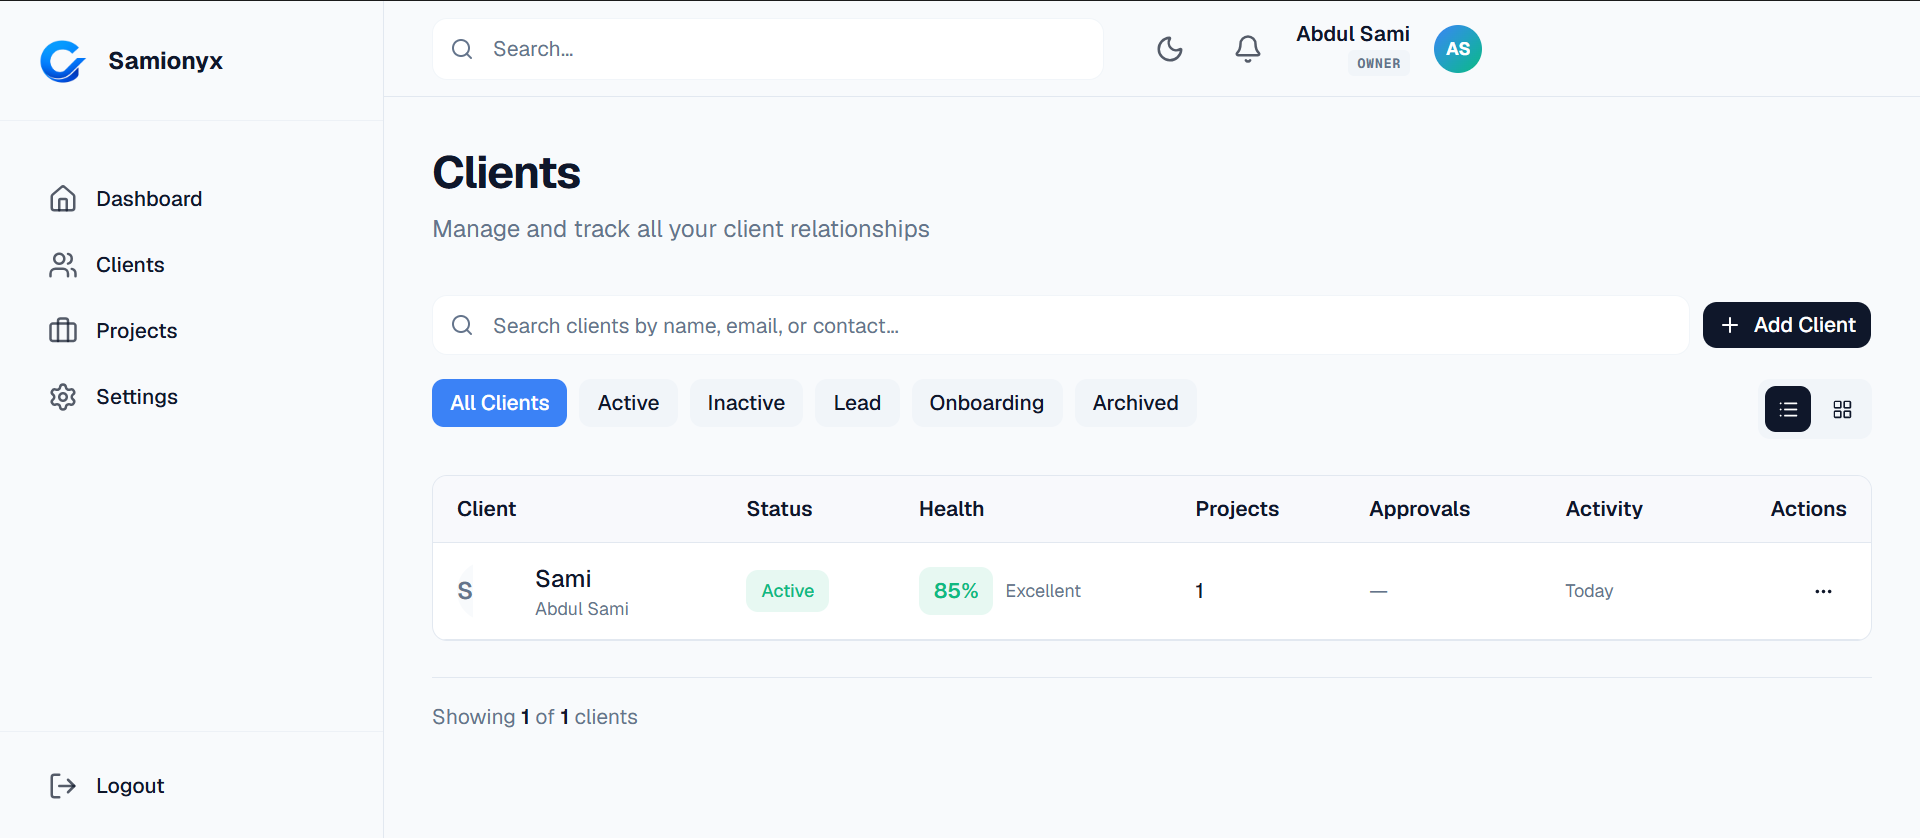Toggle dark mode with moon icon
Screen dimensions: 1920x838
[1169, 49]
